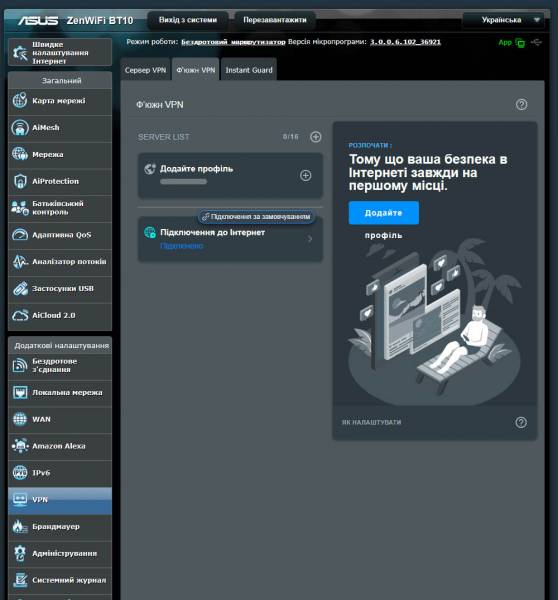
Task: Expand the Українська language dropdown
Action: tap(504, 20)
